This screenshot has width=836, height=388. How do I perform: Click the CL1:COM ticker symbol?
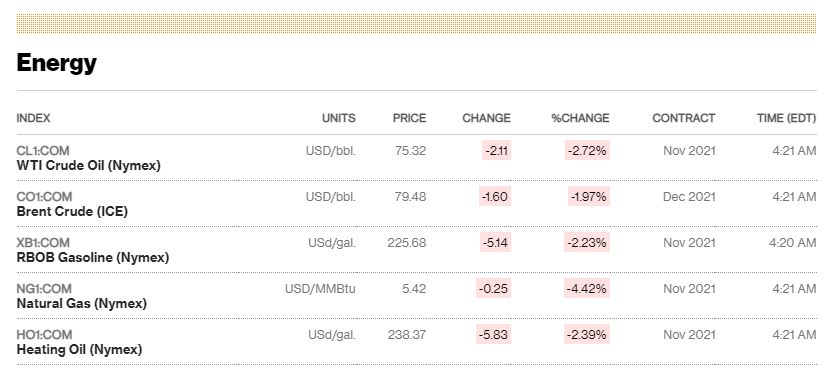[43, 151]
